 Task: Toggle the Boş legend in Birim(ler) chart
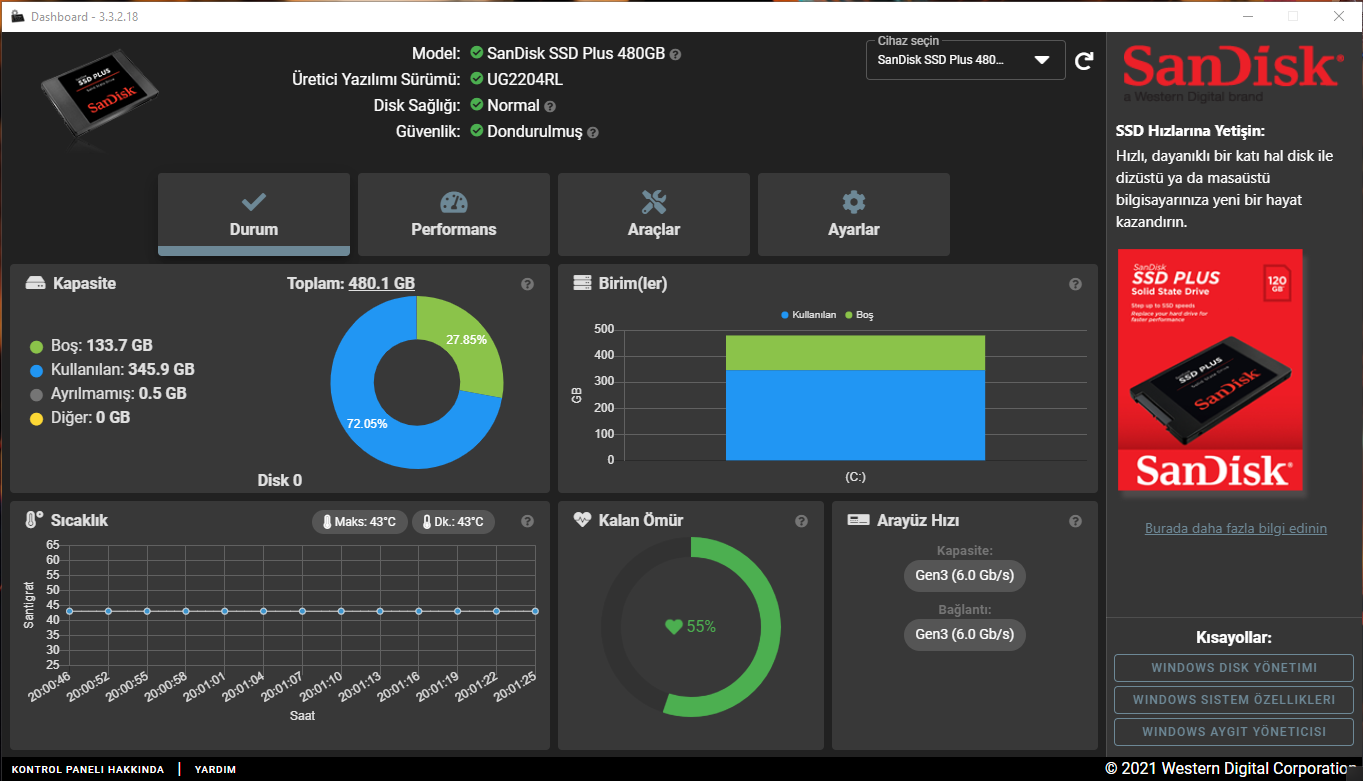pyautogui.click(x=859, y=315)
